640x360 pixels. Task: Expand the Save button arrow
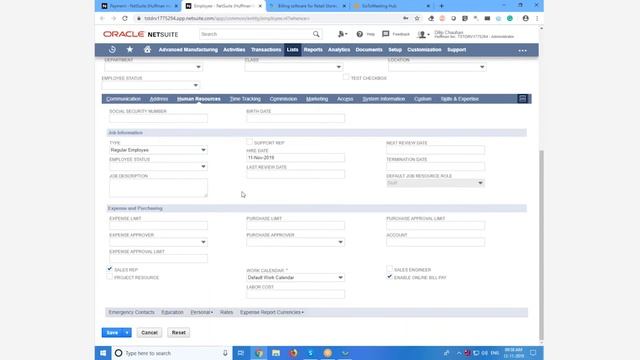127,333
